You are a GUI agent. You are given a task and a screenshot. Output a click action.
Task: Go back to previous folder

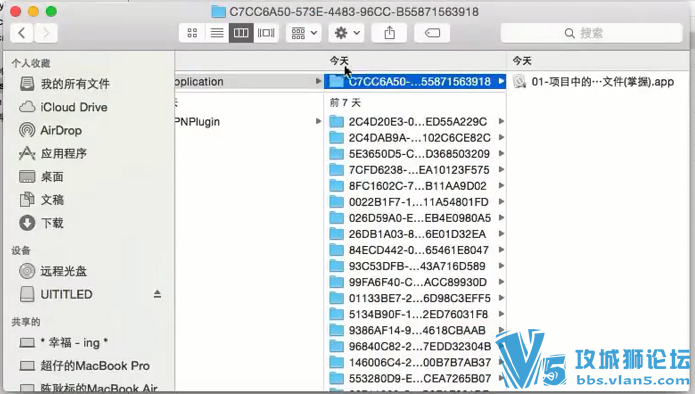[x=21, y=33]
